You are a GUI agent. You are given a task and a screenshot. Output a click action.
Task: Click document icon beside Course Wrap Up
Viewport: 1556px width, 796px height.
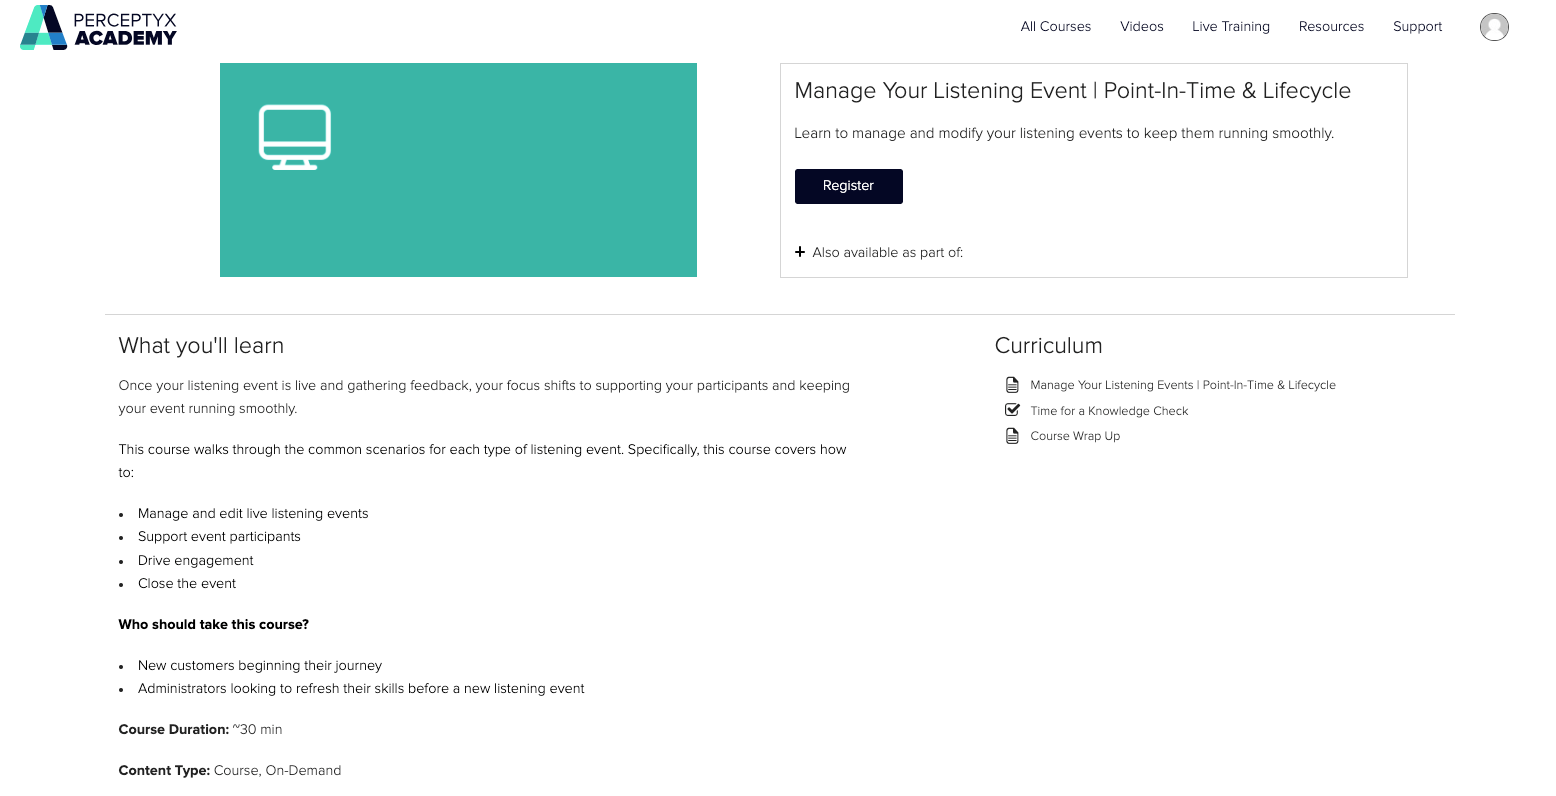(x=1012, y=436)
